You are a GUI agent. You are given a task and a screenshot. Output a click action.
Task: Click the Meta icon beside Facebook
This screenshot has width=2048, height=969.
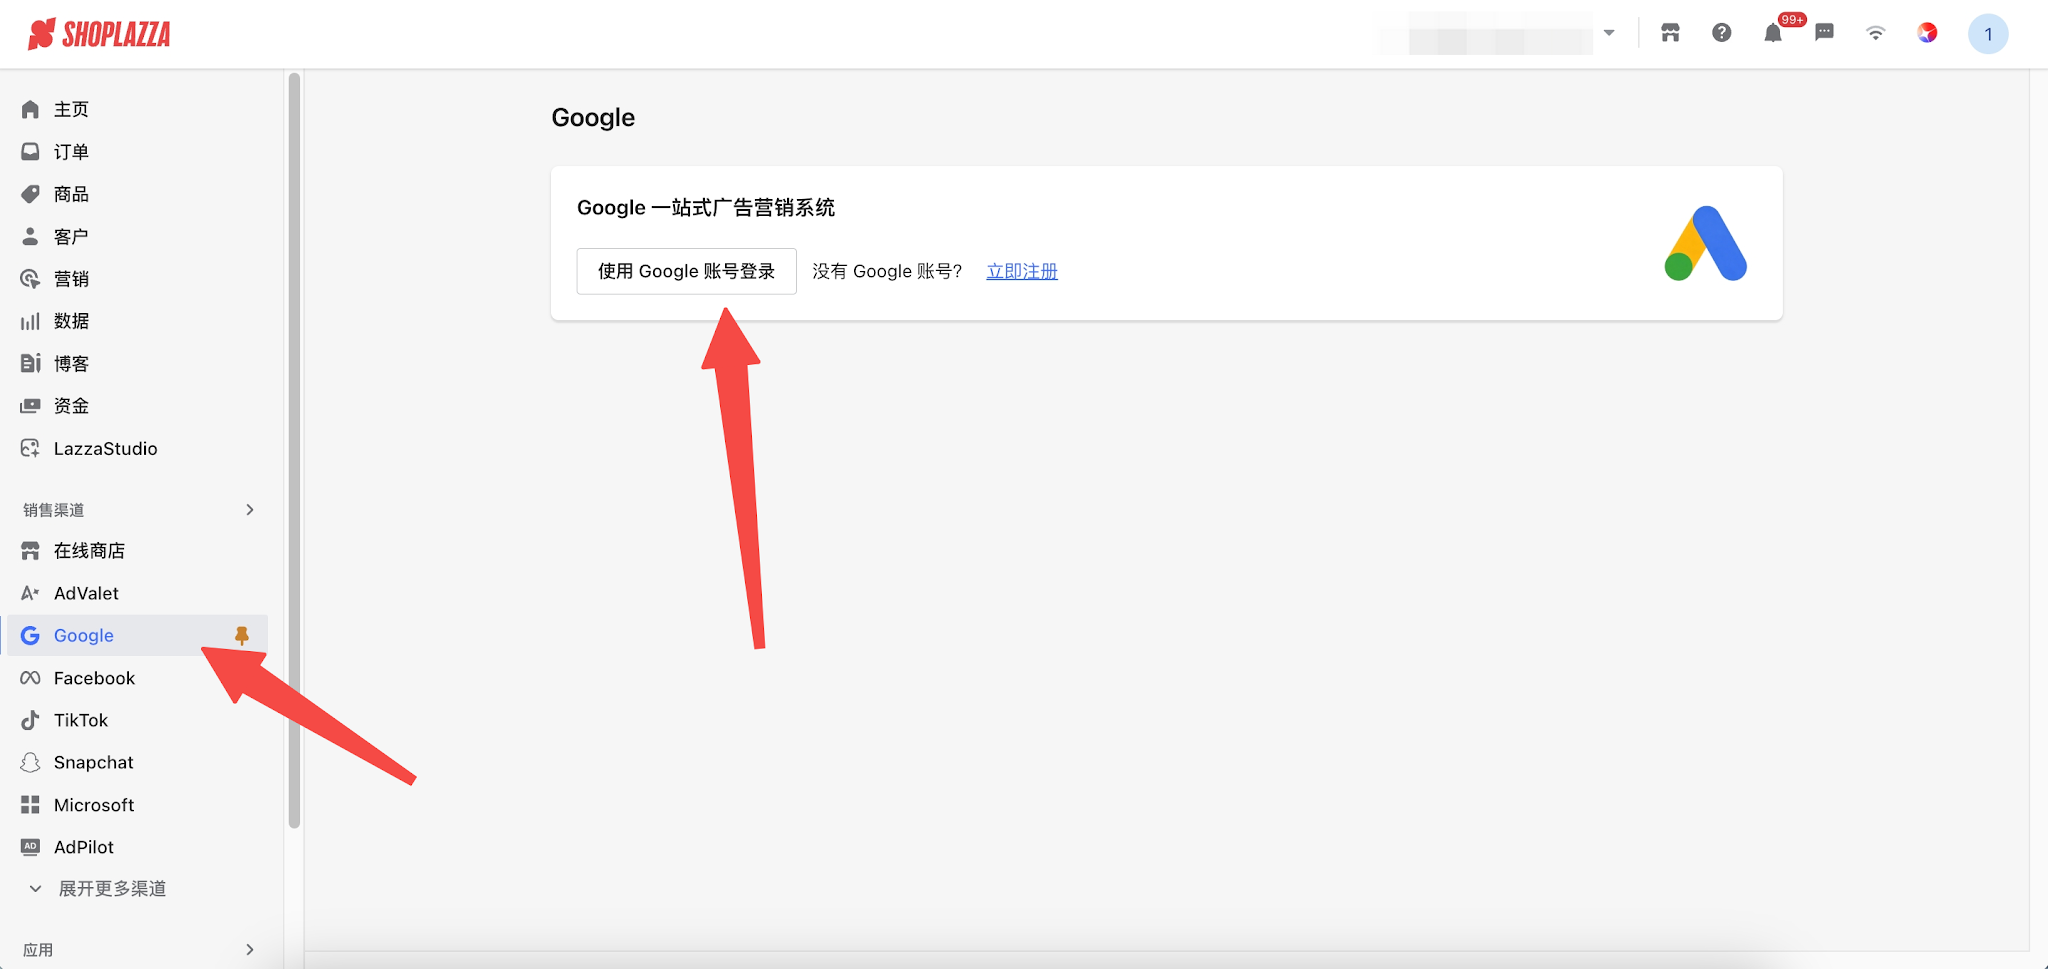[x=30, y=678]
